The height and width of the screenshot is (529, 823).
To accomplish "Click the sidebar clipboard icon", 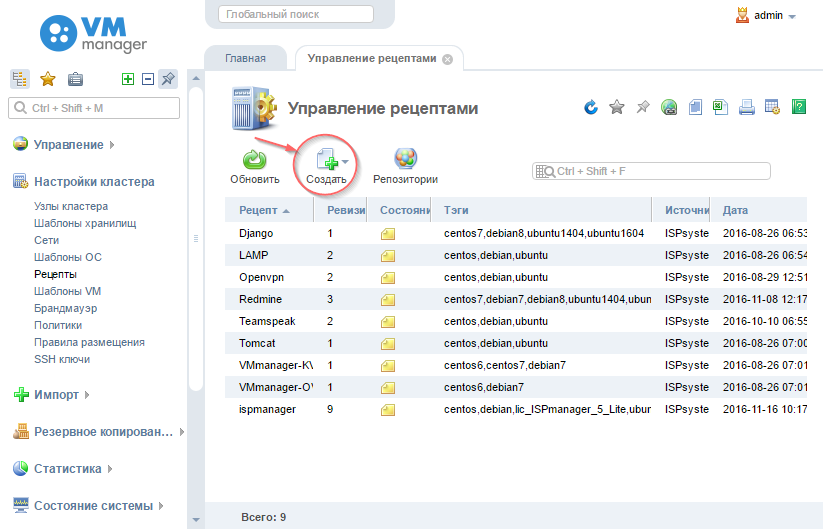I will (x=76, y=79).
